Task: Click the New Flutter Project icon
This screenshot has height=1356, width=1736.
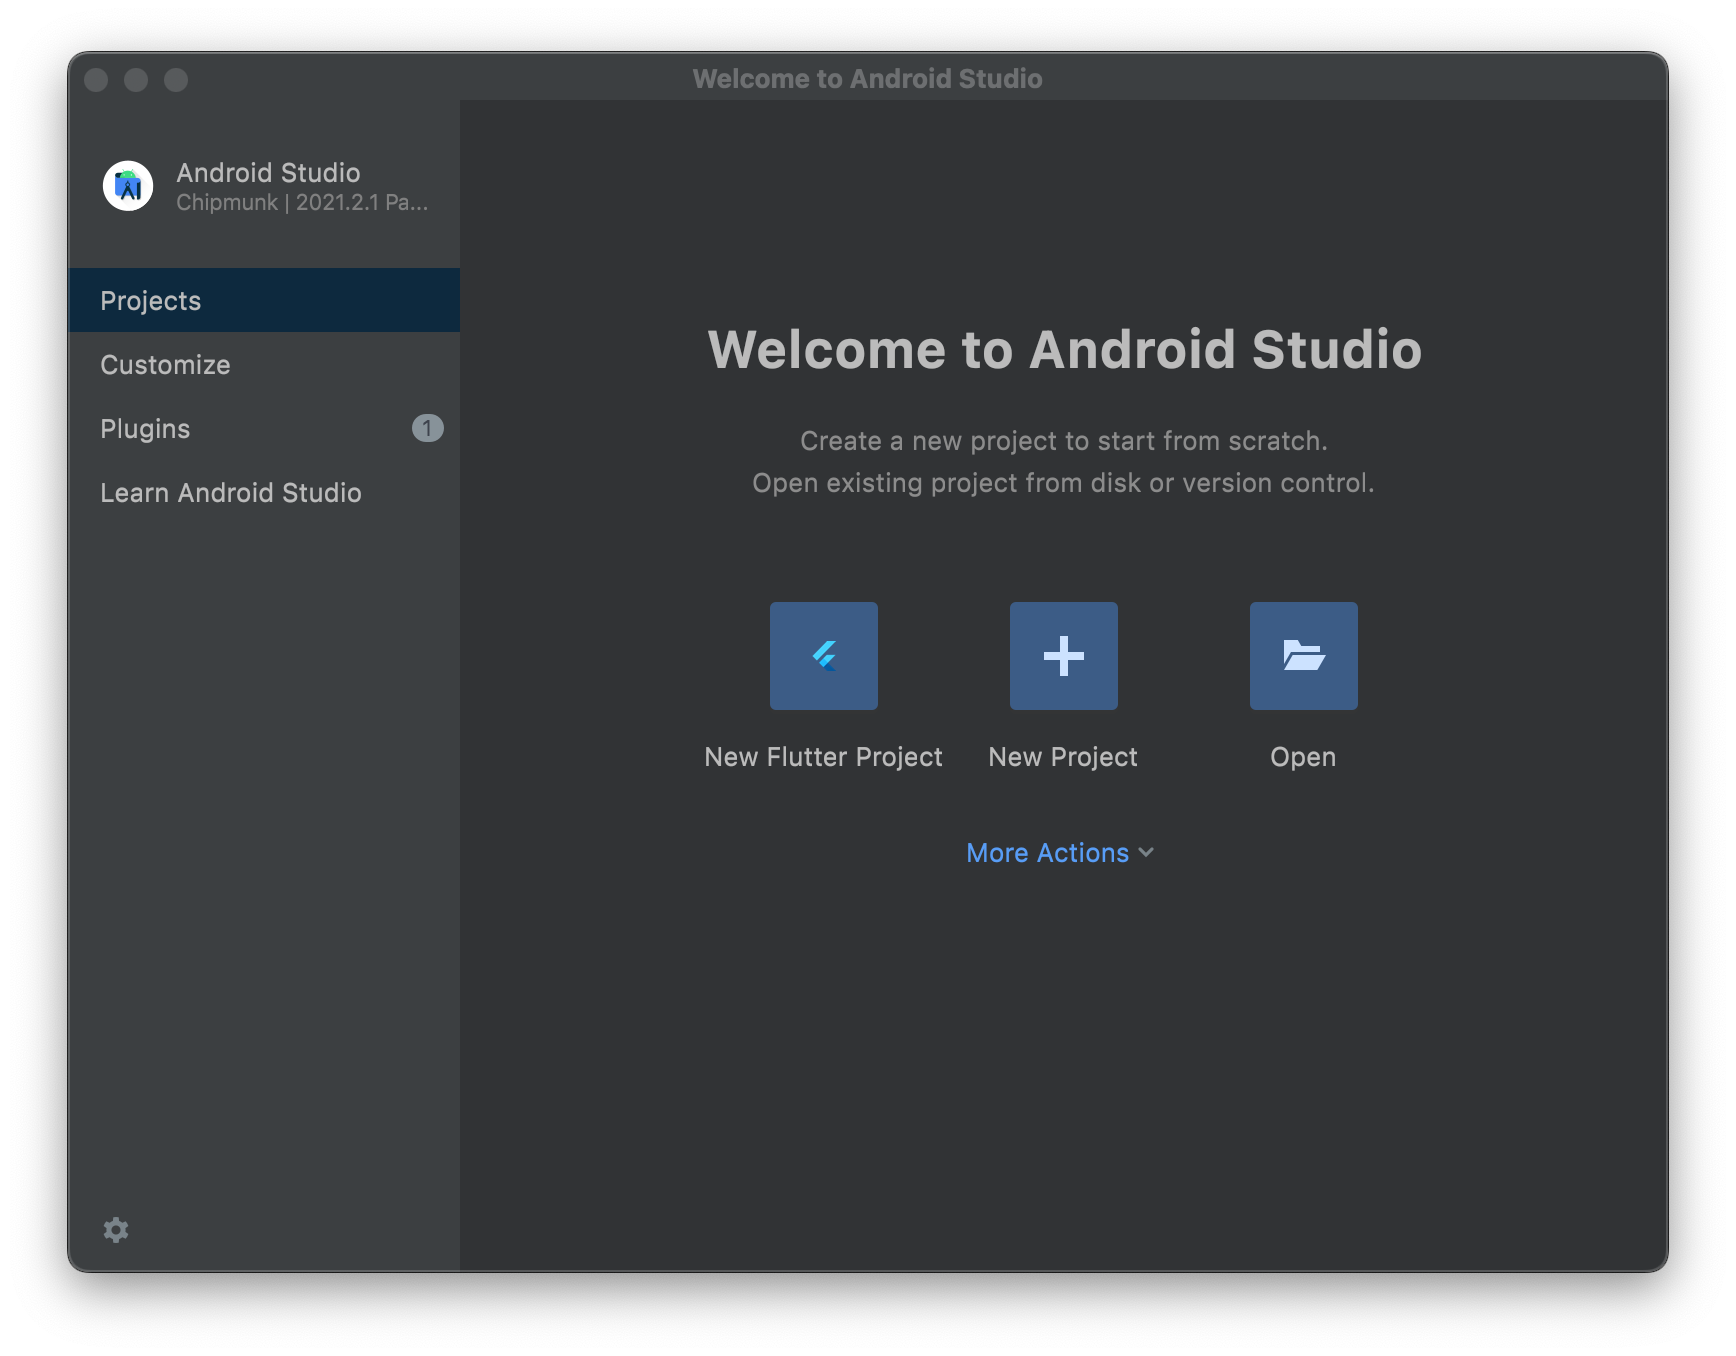Action: [823, 655]
